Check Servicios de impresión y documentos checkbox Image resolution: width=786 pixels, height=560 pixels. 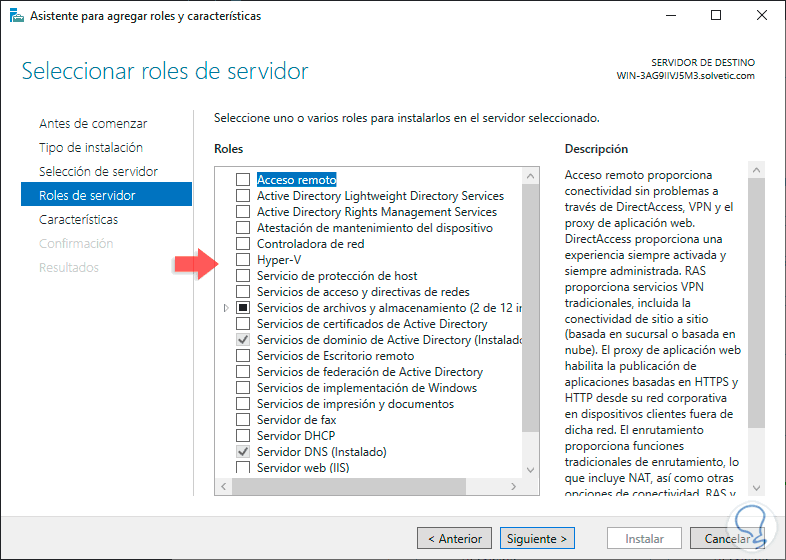243,404
